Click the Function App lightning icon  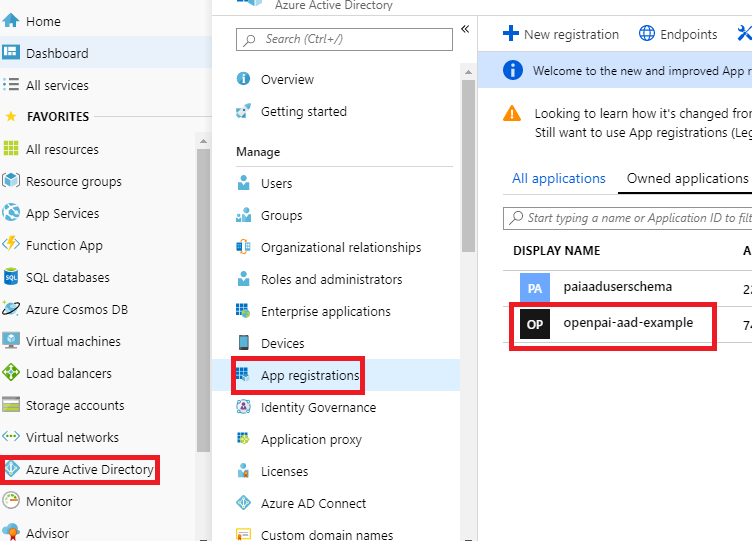pyautogui.click(x=11, y=245)
